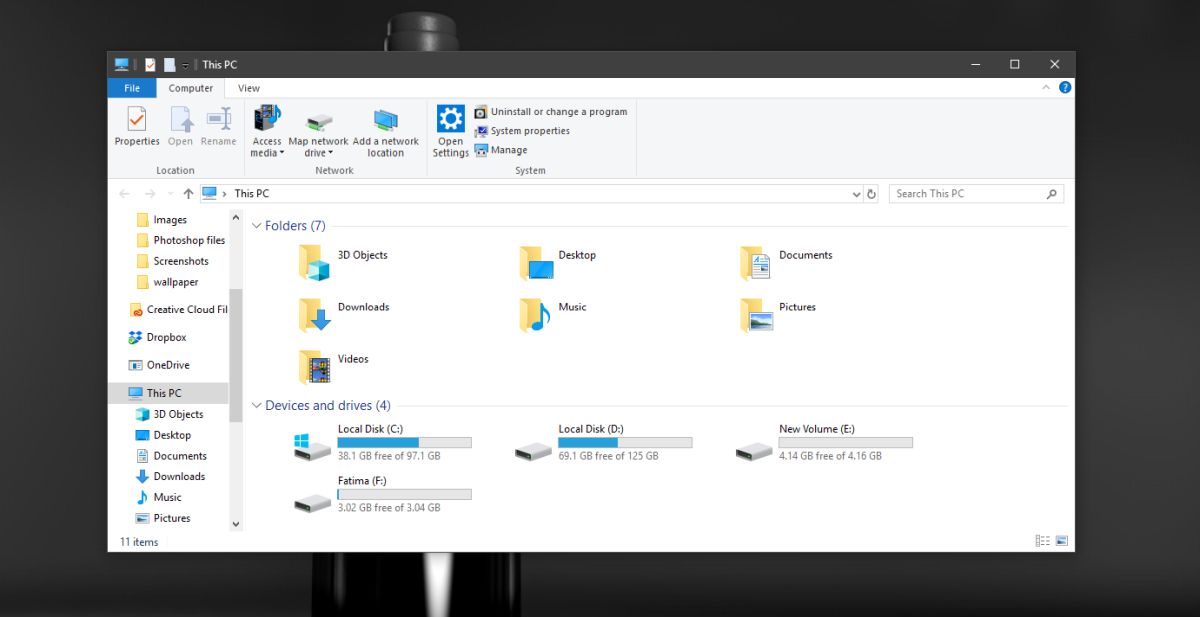Open the File menu tab
The width and height of the screenshot is (1200, 617).
pyautogui.click(x=132, y=88)
